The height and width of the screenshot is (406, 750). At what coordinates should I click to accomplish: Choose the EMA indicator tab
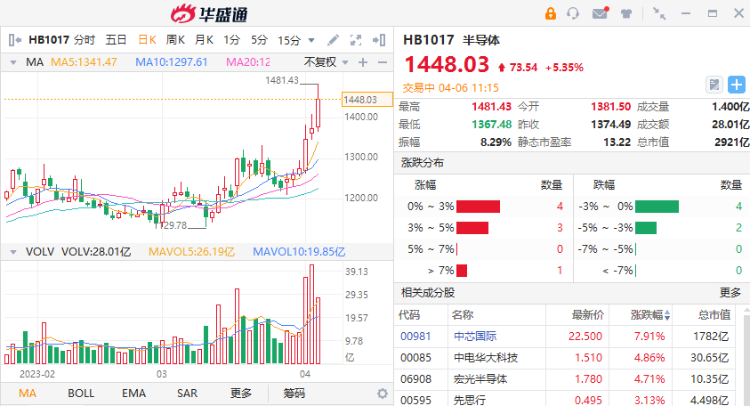pos(133,393)
